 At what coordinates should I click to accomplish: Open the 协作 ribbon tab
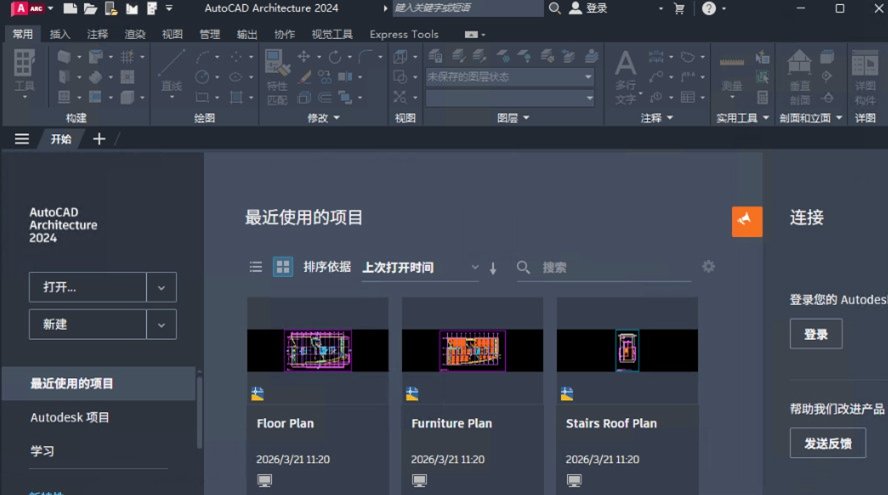284,34
